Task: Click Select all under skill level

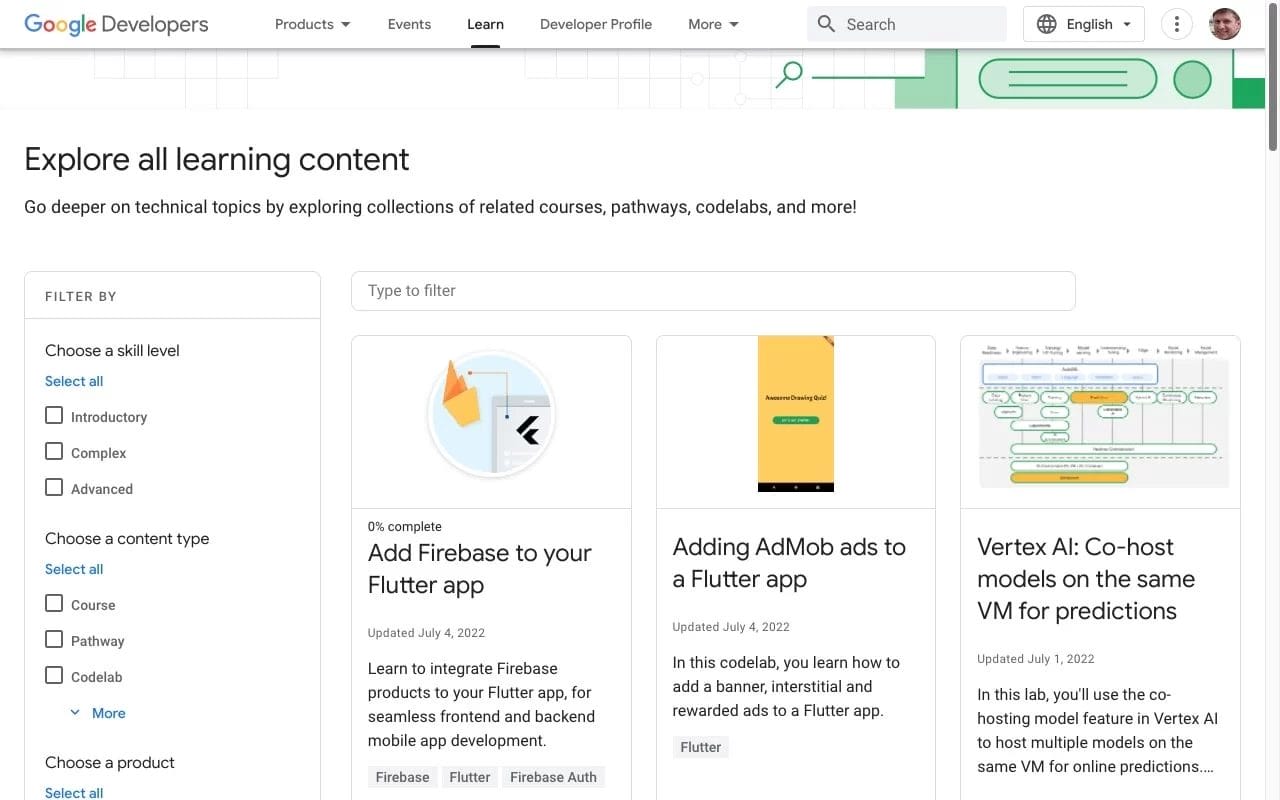Action: click(x=74, y=381)
